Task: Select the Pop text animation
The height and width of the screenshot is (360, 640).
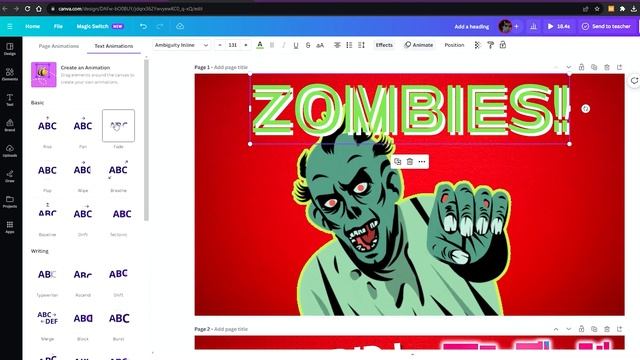Action: click(47, 170)
